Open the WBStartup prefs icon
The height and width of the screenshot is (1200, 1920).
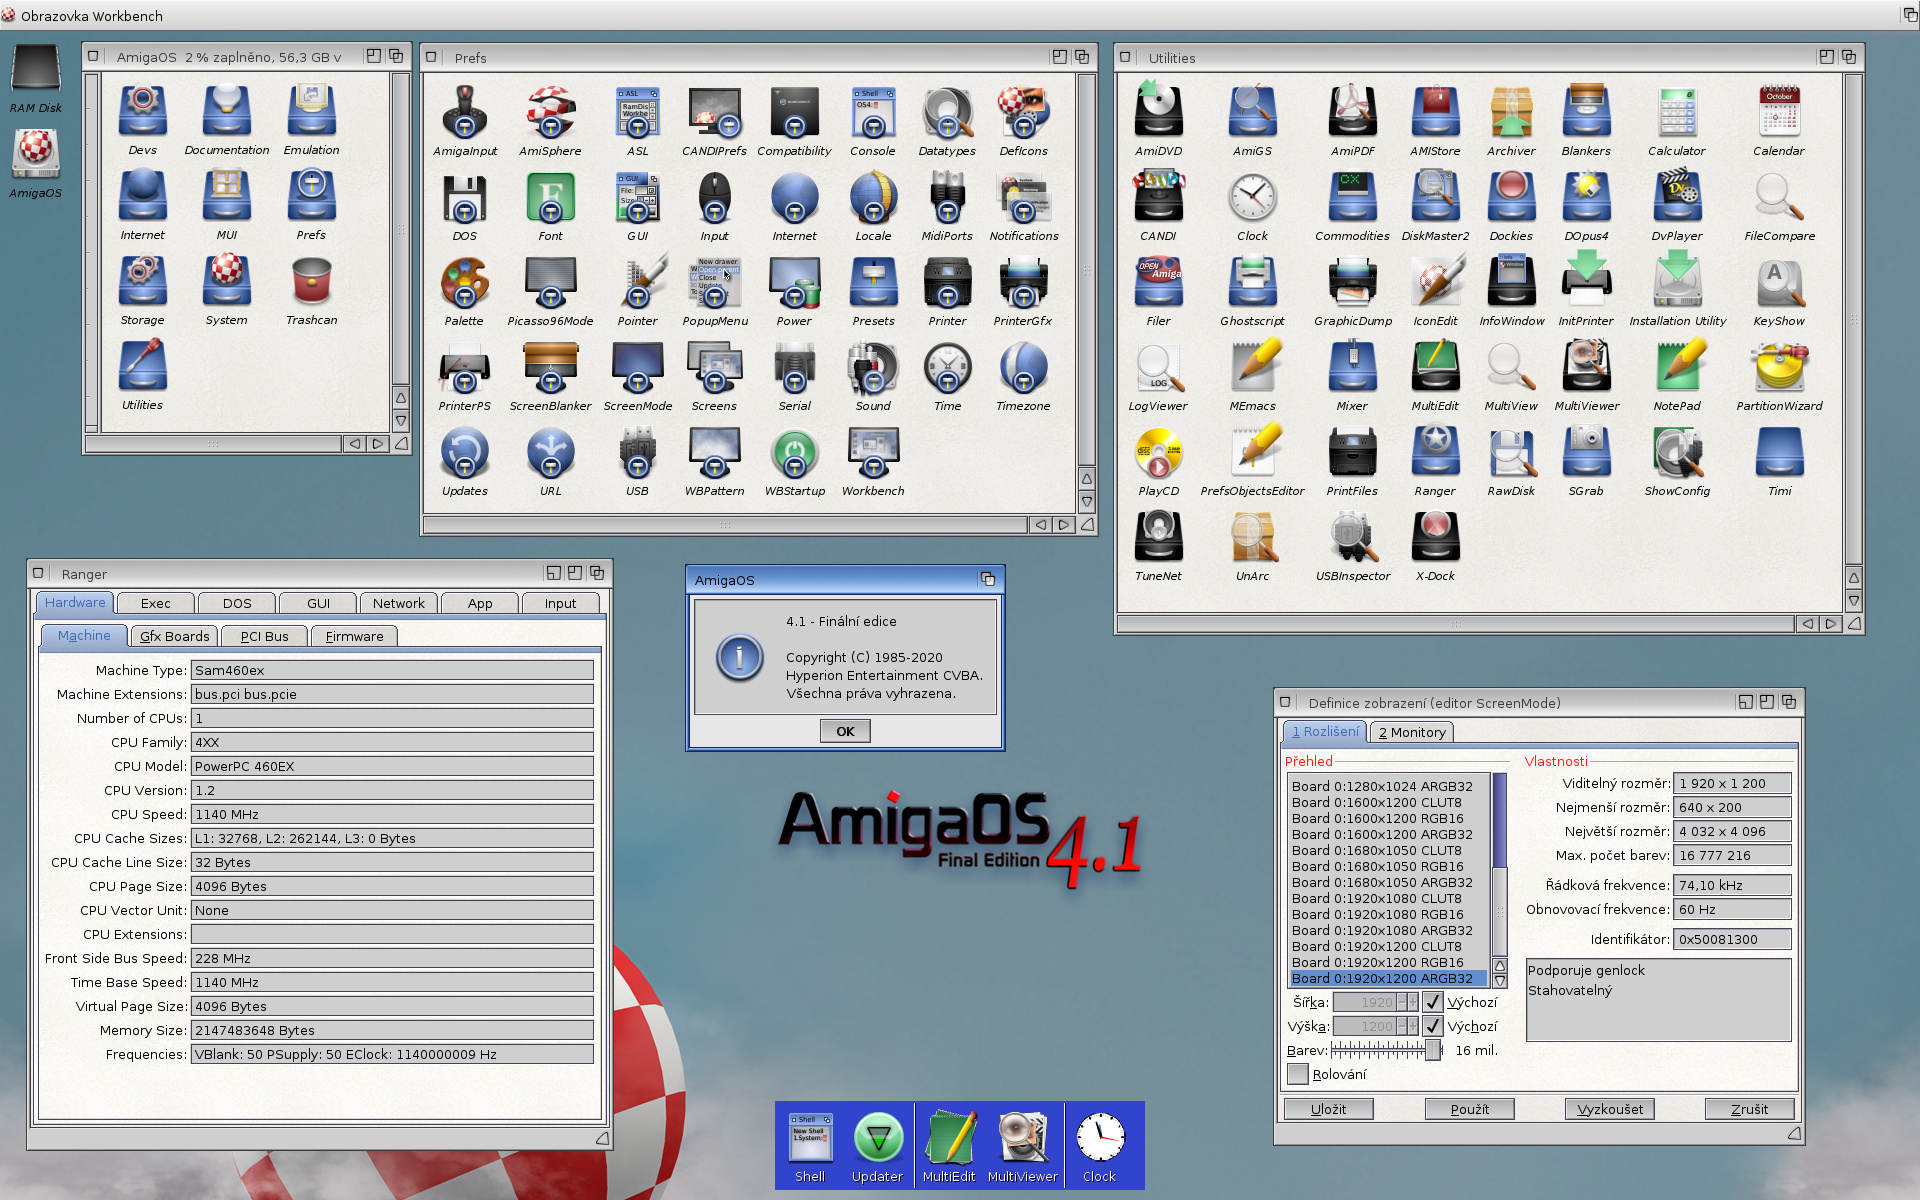(794, 453)
